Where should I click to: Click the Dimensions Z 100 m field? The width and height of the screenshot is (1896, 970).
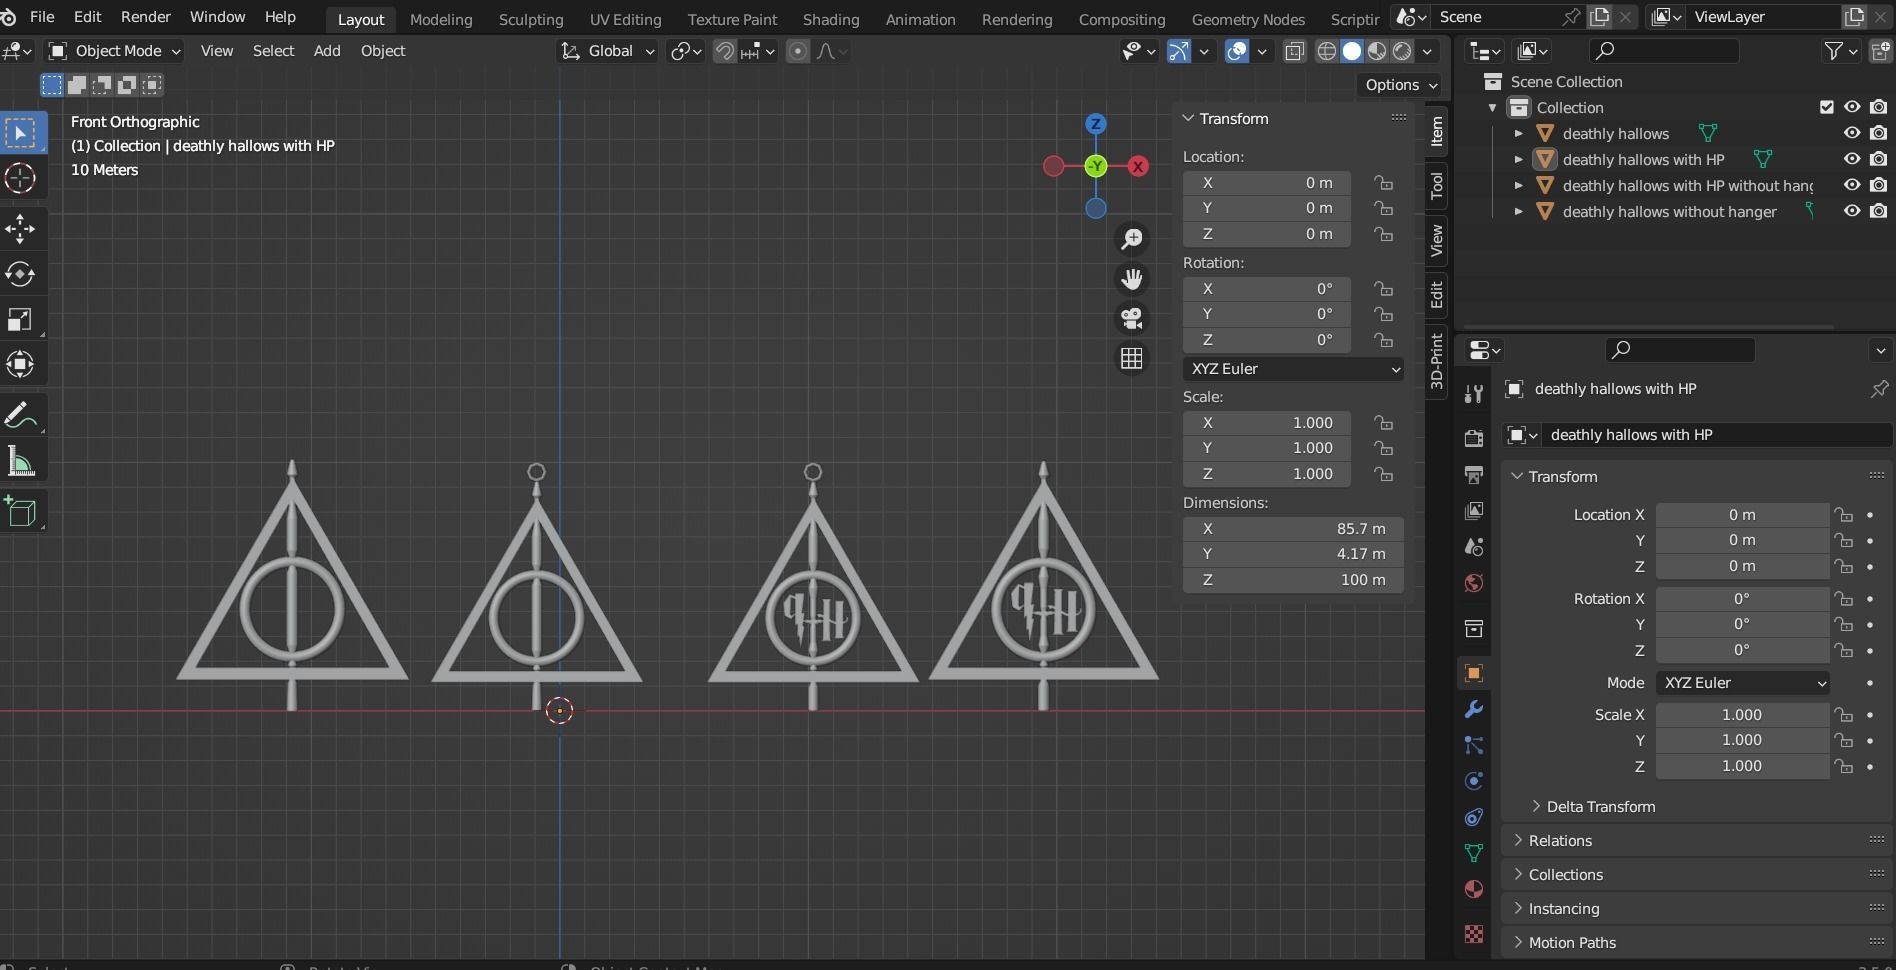click(1293, 580)
